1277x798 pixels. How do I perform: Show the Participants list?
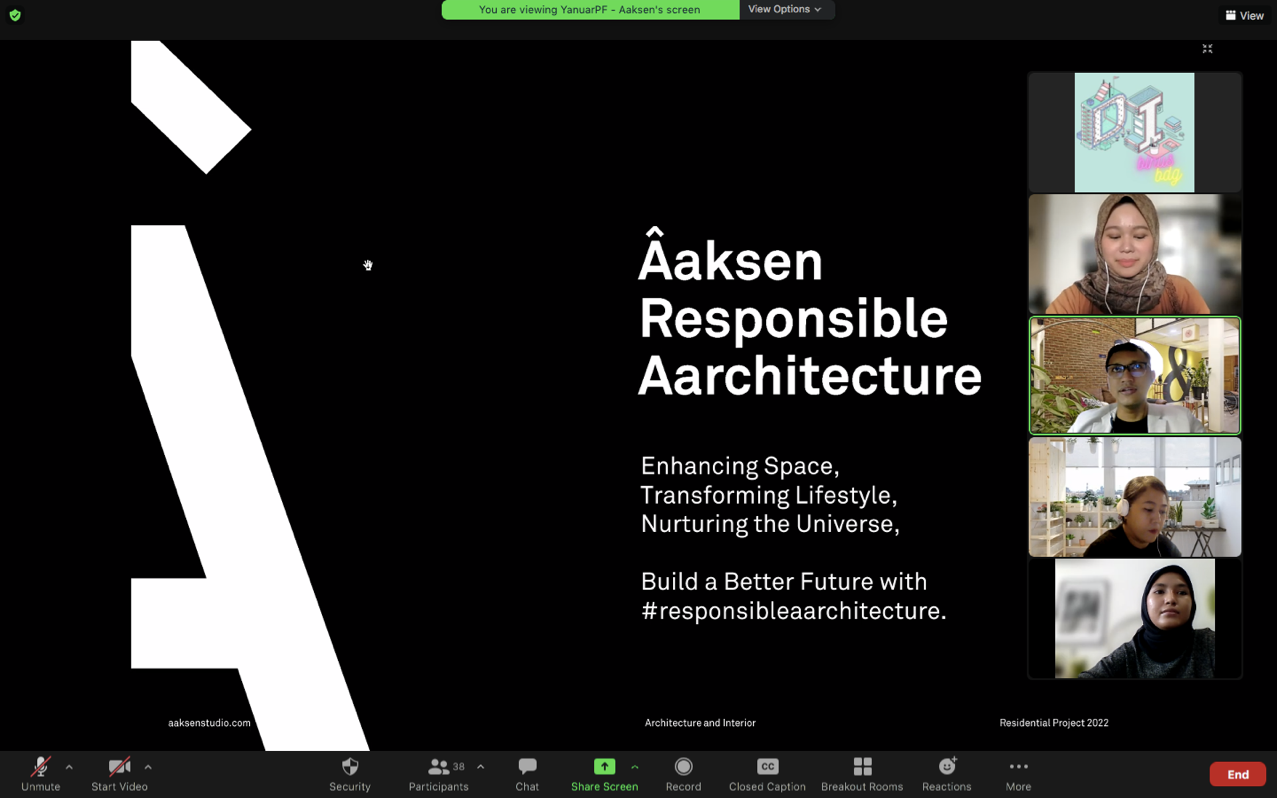pyautogui.click(x=438, y=767)
